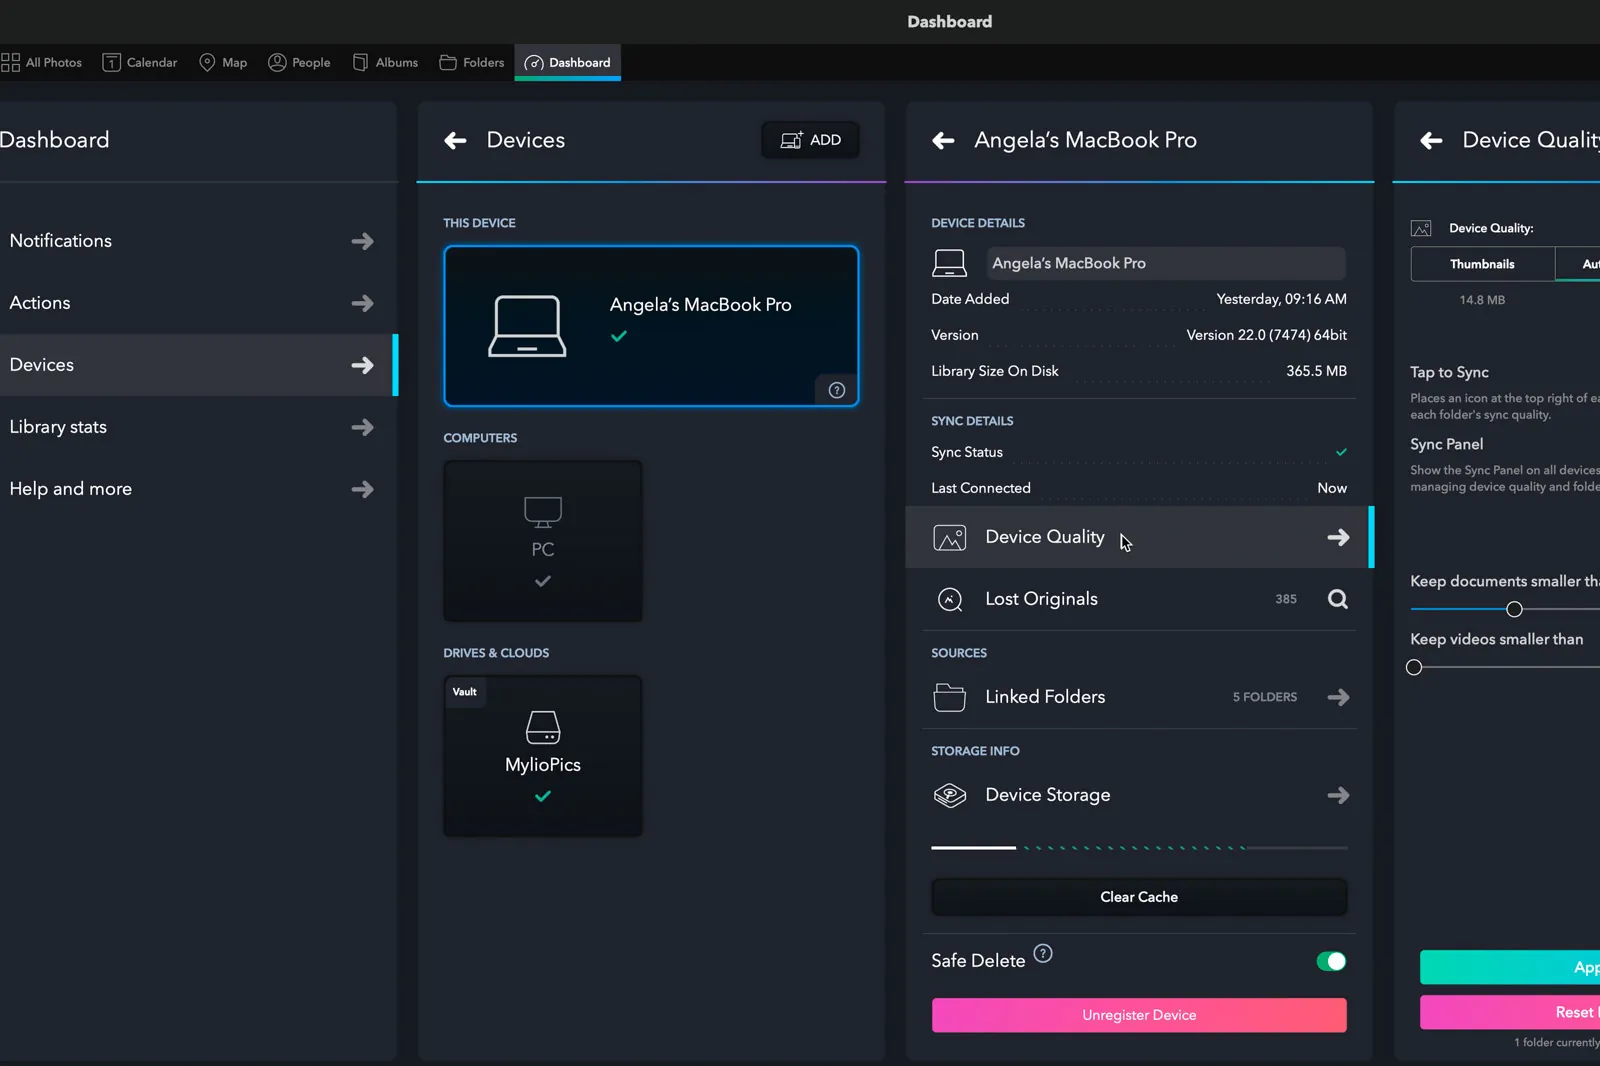Image resolution: width=1600 pixels, height=1066 pixels.
Task: Select the Devices row in the Dashboard list
Action: tap(198, 365)
